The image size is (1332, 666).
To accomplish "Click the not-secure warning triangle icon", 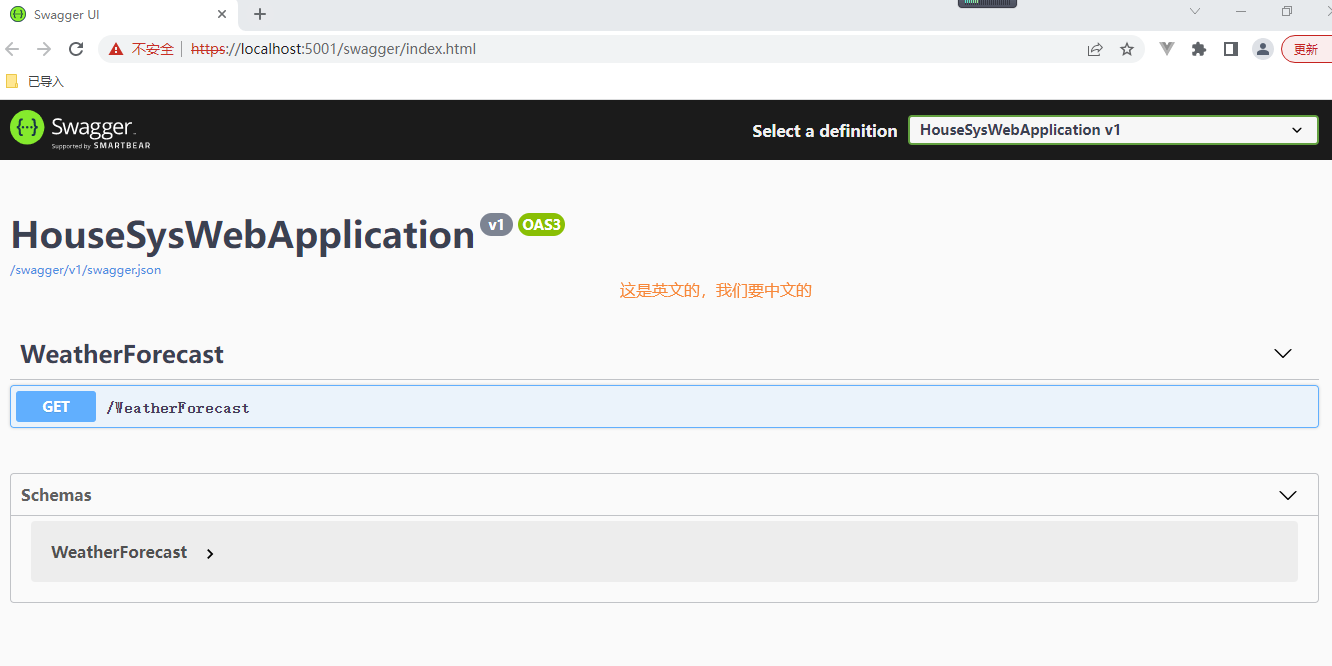I will tap(117, 49).
